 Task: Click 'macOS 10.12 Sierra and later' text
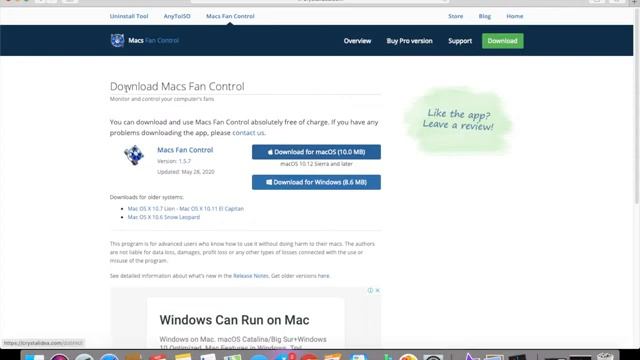(x=316, y=164)
